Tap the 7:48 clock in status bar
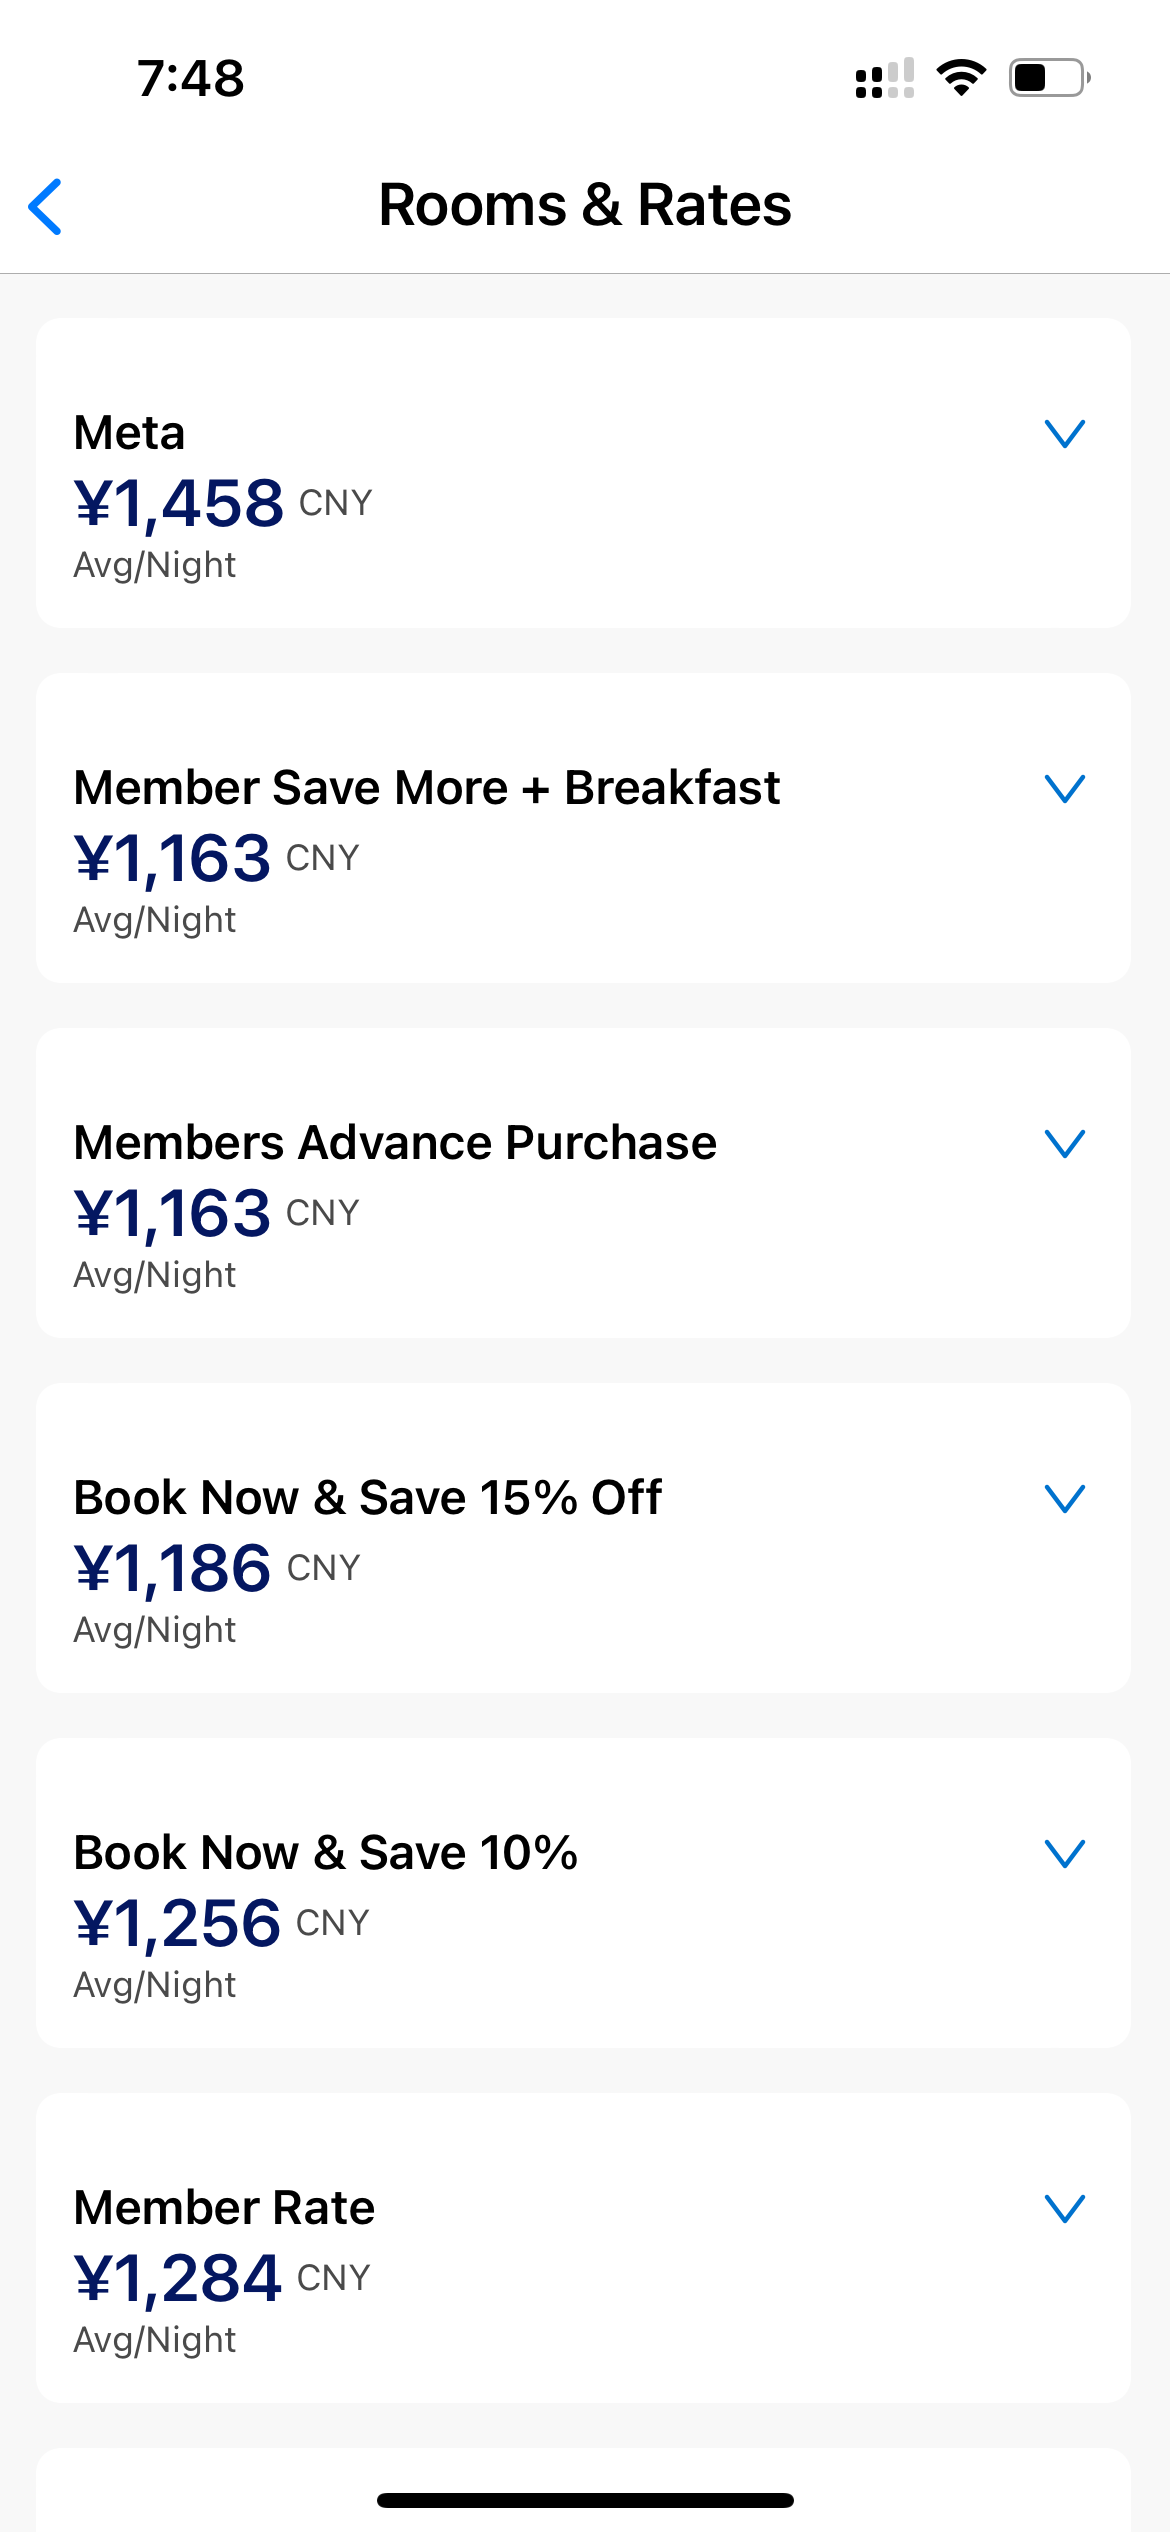 tap(190, 78)
